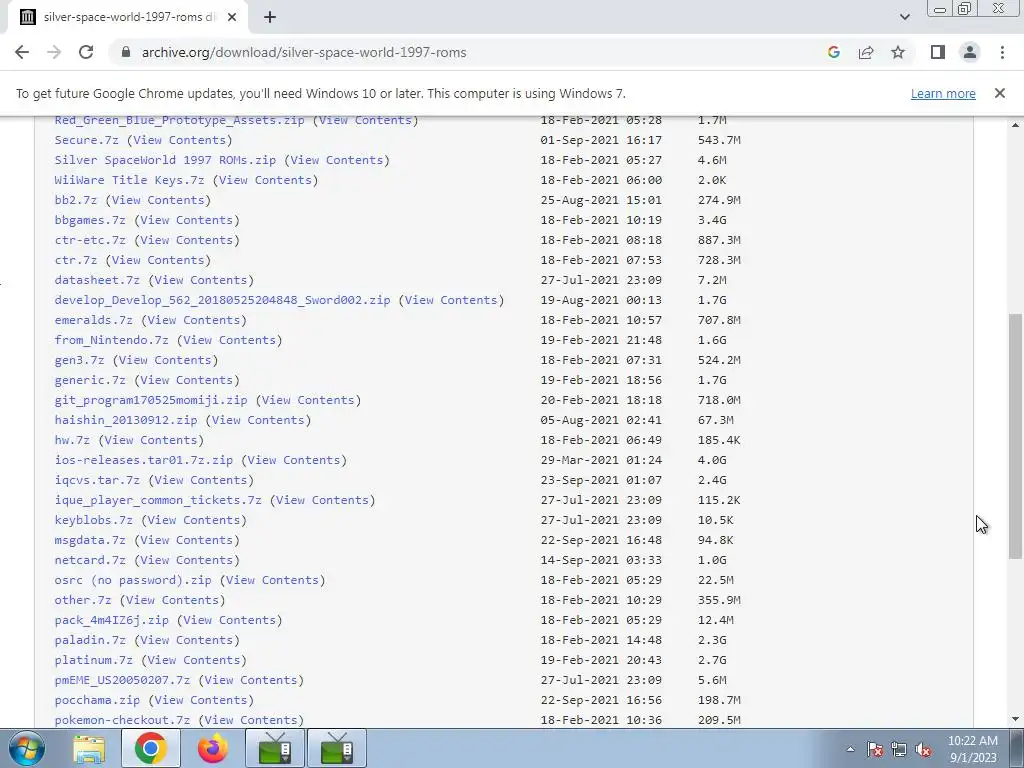Open Google search side icon in address bar

coord(833,52)
